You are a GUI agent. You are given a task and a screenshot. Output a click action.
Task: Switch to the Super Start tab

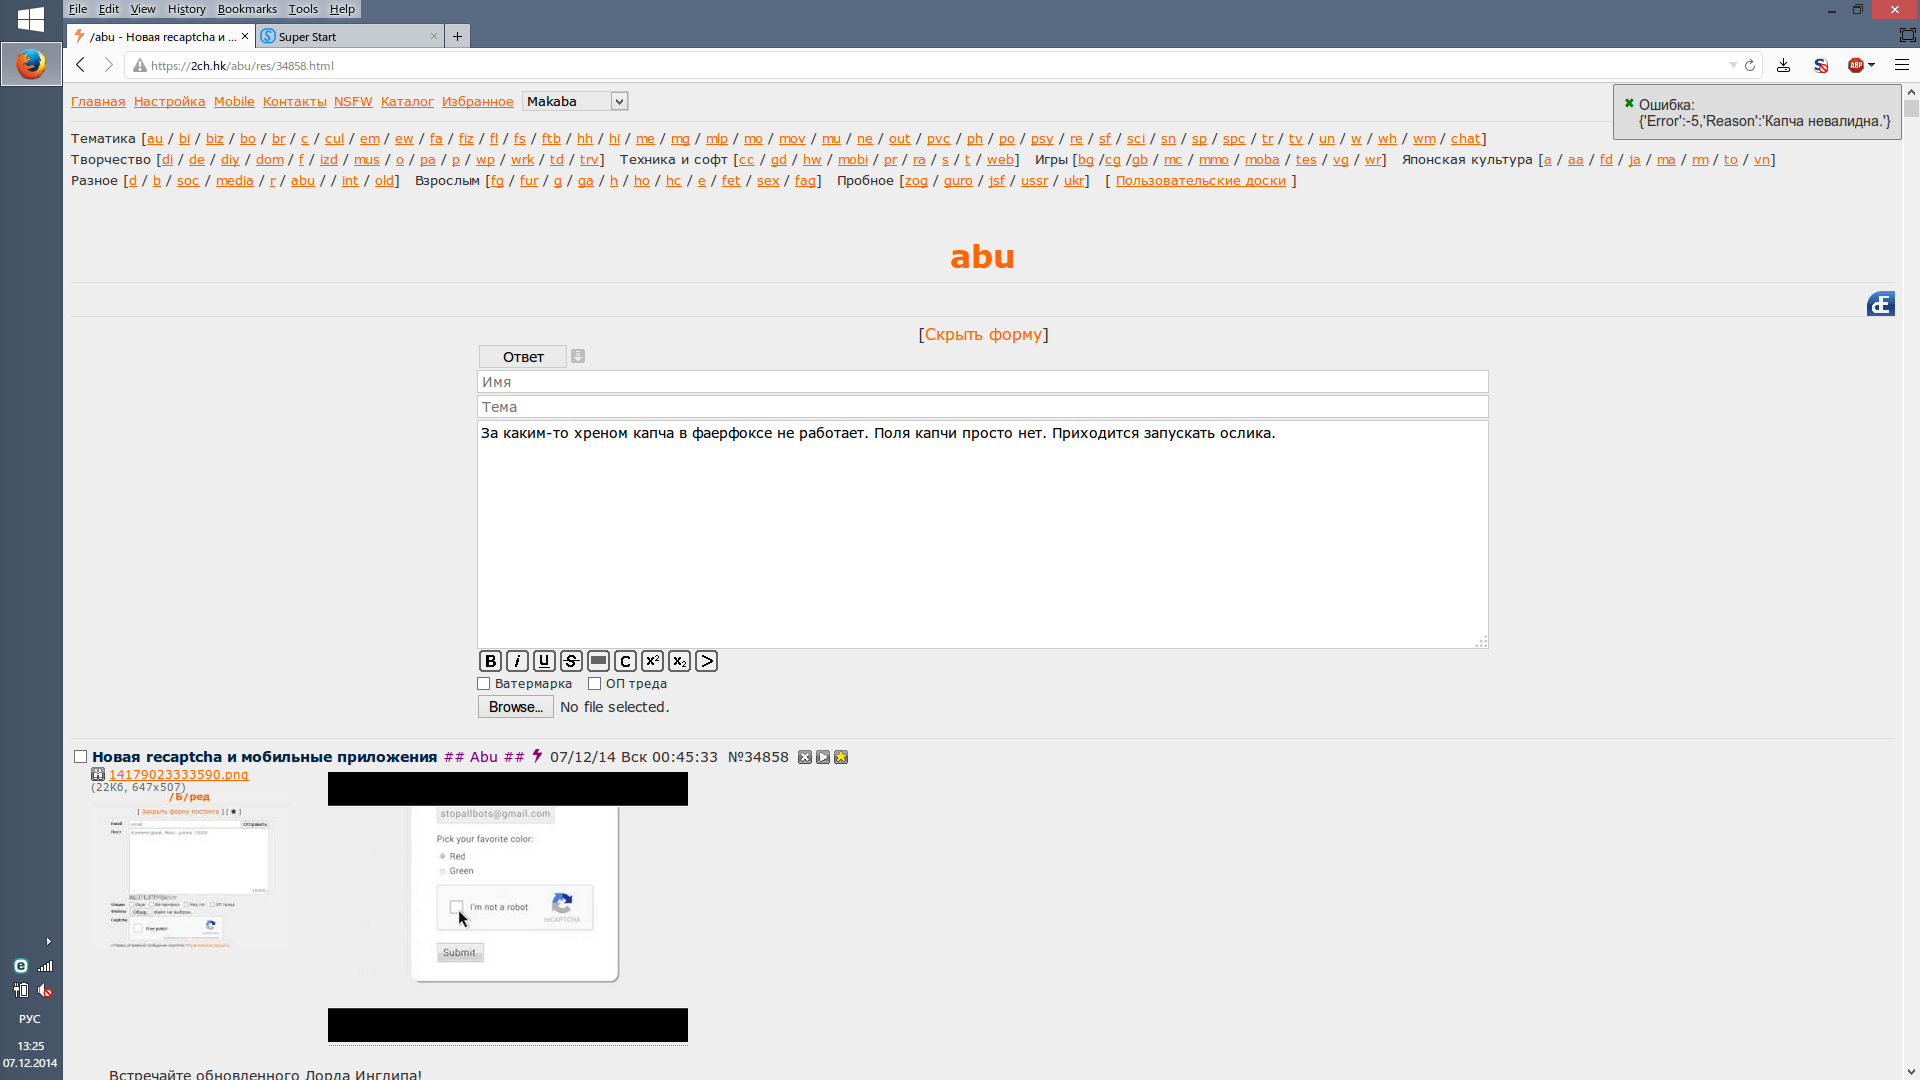point(345,36)
